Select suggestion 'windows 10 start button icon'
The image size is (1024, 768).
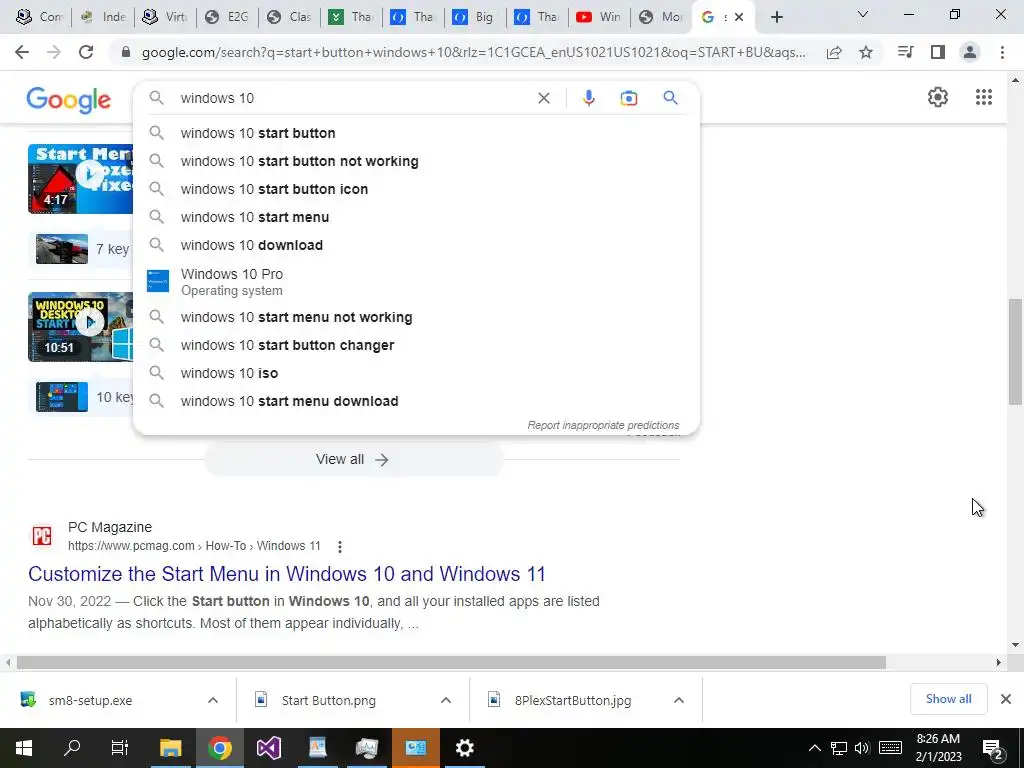pos(416,189)
